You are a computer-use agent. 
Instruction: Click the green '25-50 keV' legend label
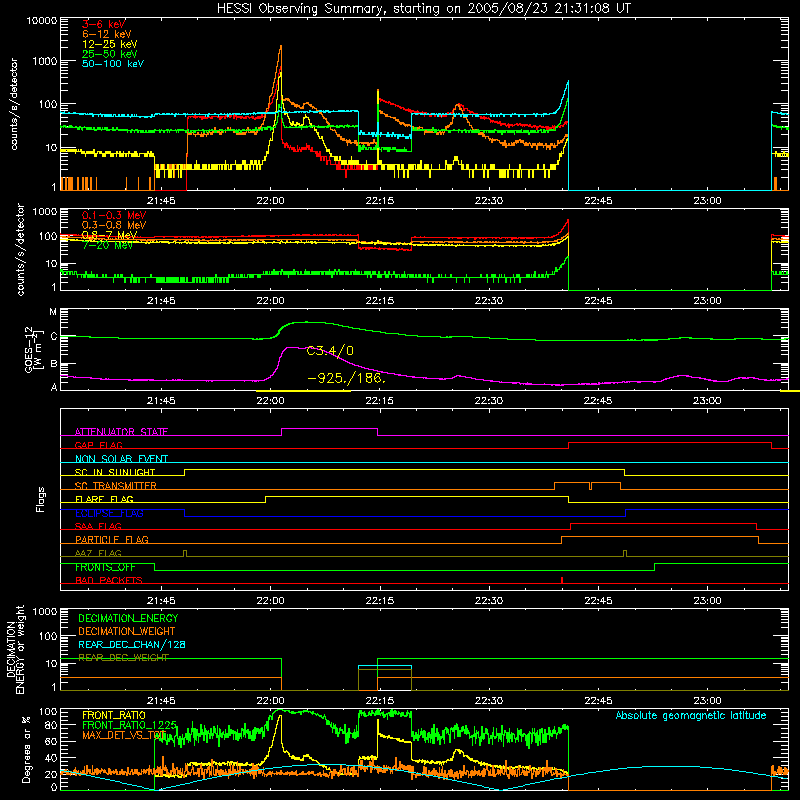[x=110, y=54]
